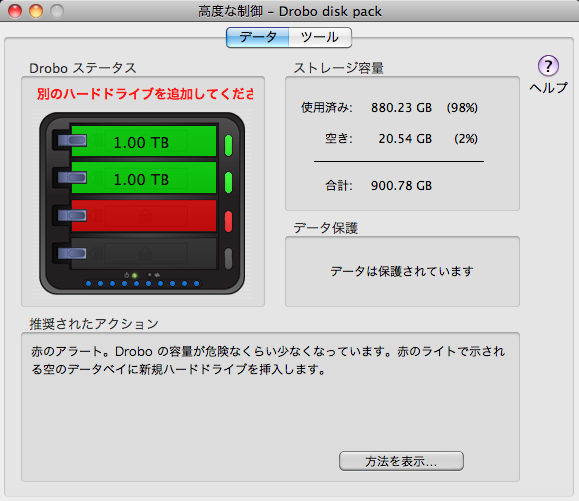The image size is (579, 501).
Task: Click the drive latch on the red bay
Action: pyautogui.click(x=72, y=215)
